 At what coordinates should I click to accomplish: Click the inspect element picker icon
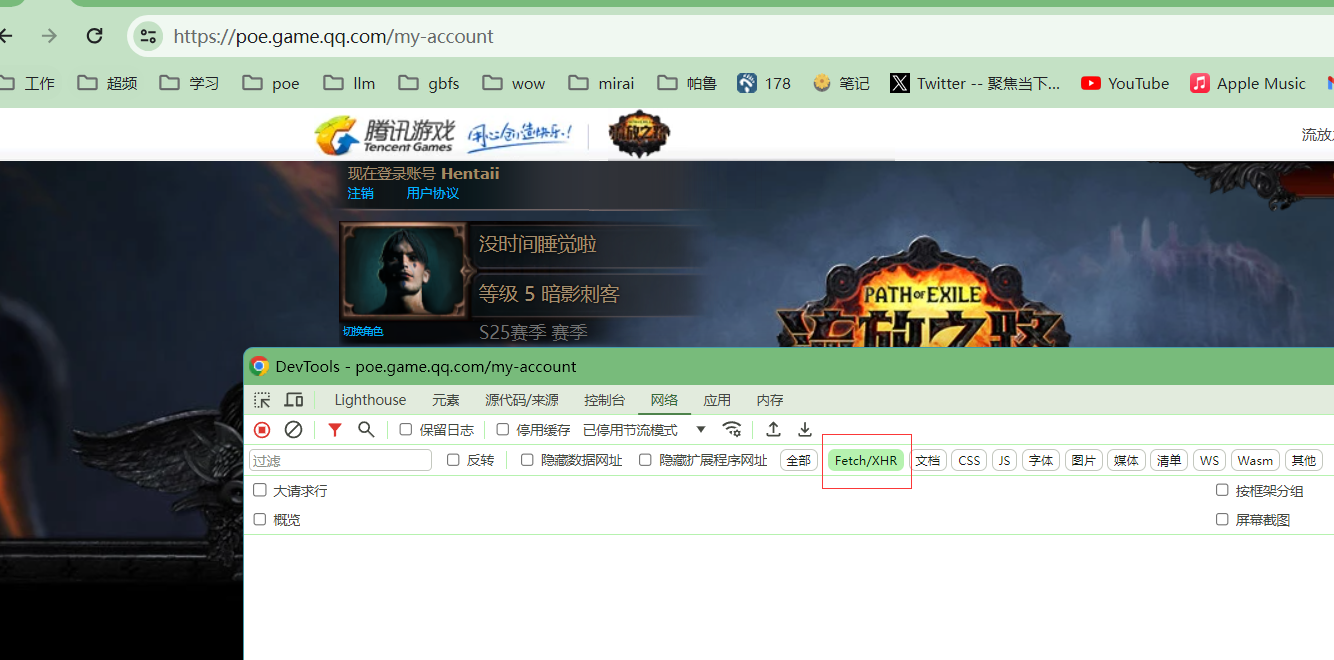[x=262, y=400]
